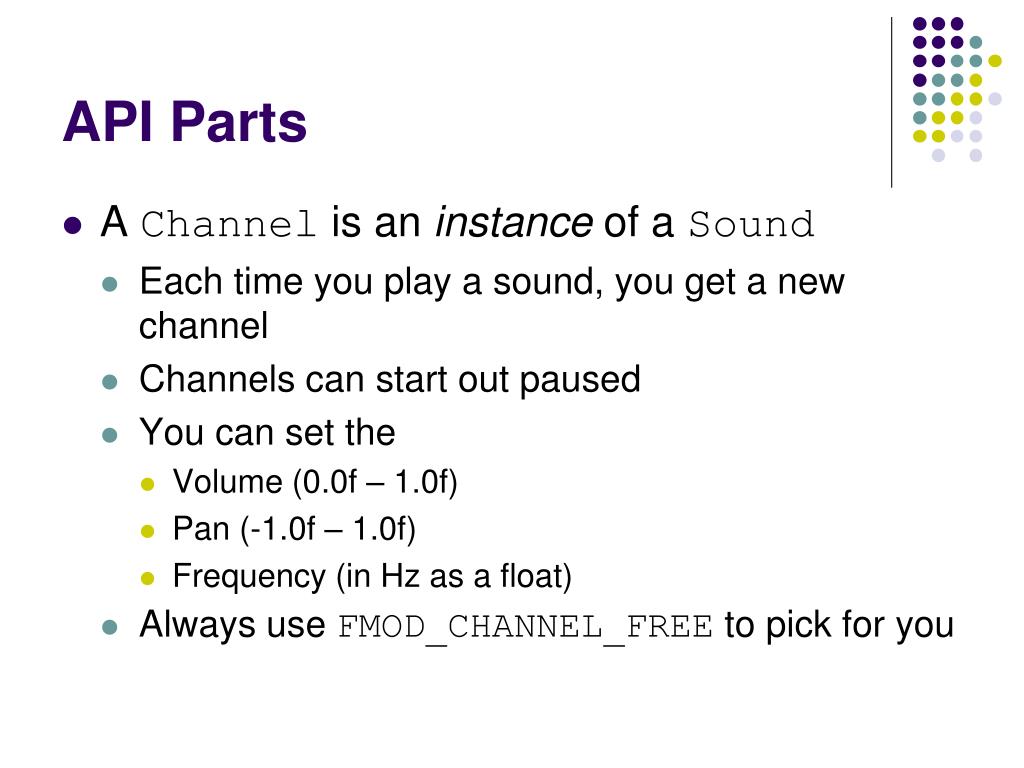Click the word 'Channel' in the first bullet
The height and width of the screenshot is (768, 1024).
click(229, 224)
